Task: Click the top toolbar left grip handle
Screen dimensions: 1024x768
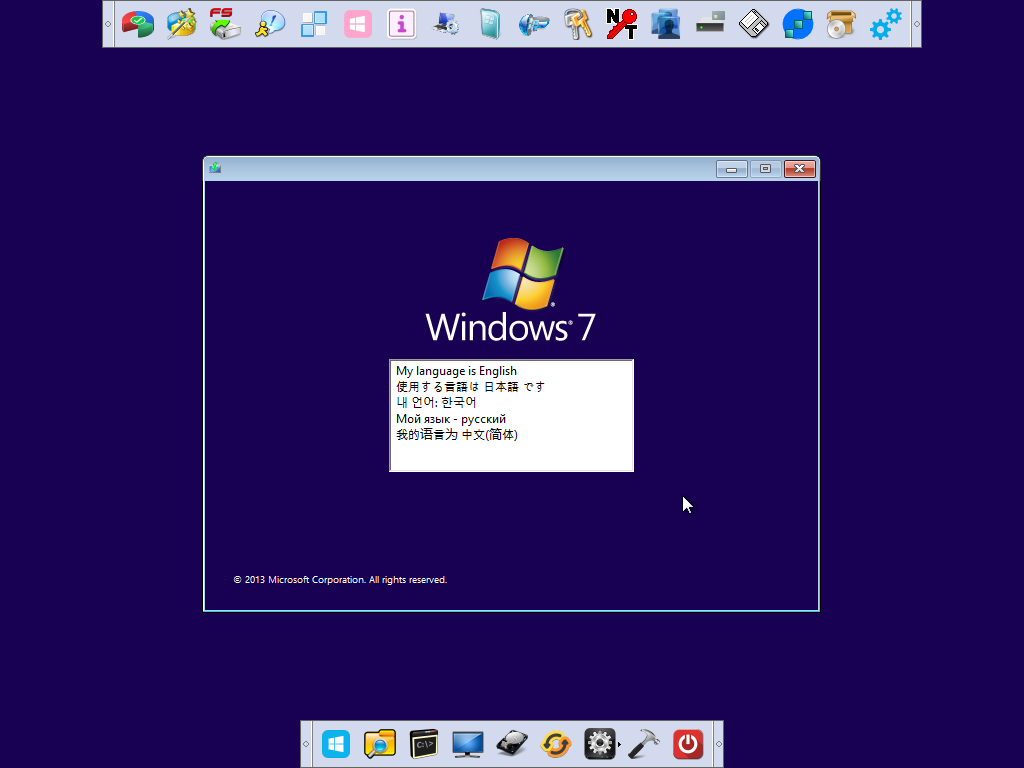Action: [108, 24]
